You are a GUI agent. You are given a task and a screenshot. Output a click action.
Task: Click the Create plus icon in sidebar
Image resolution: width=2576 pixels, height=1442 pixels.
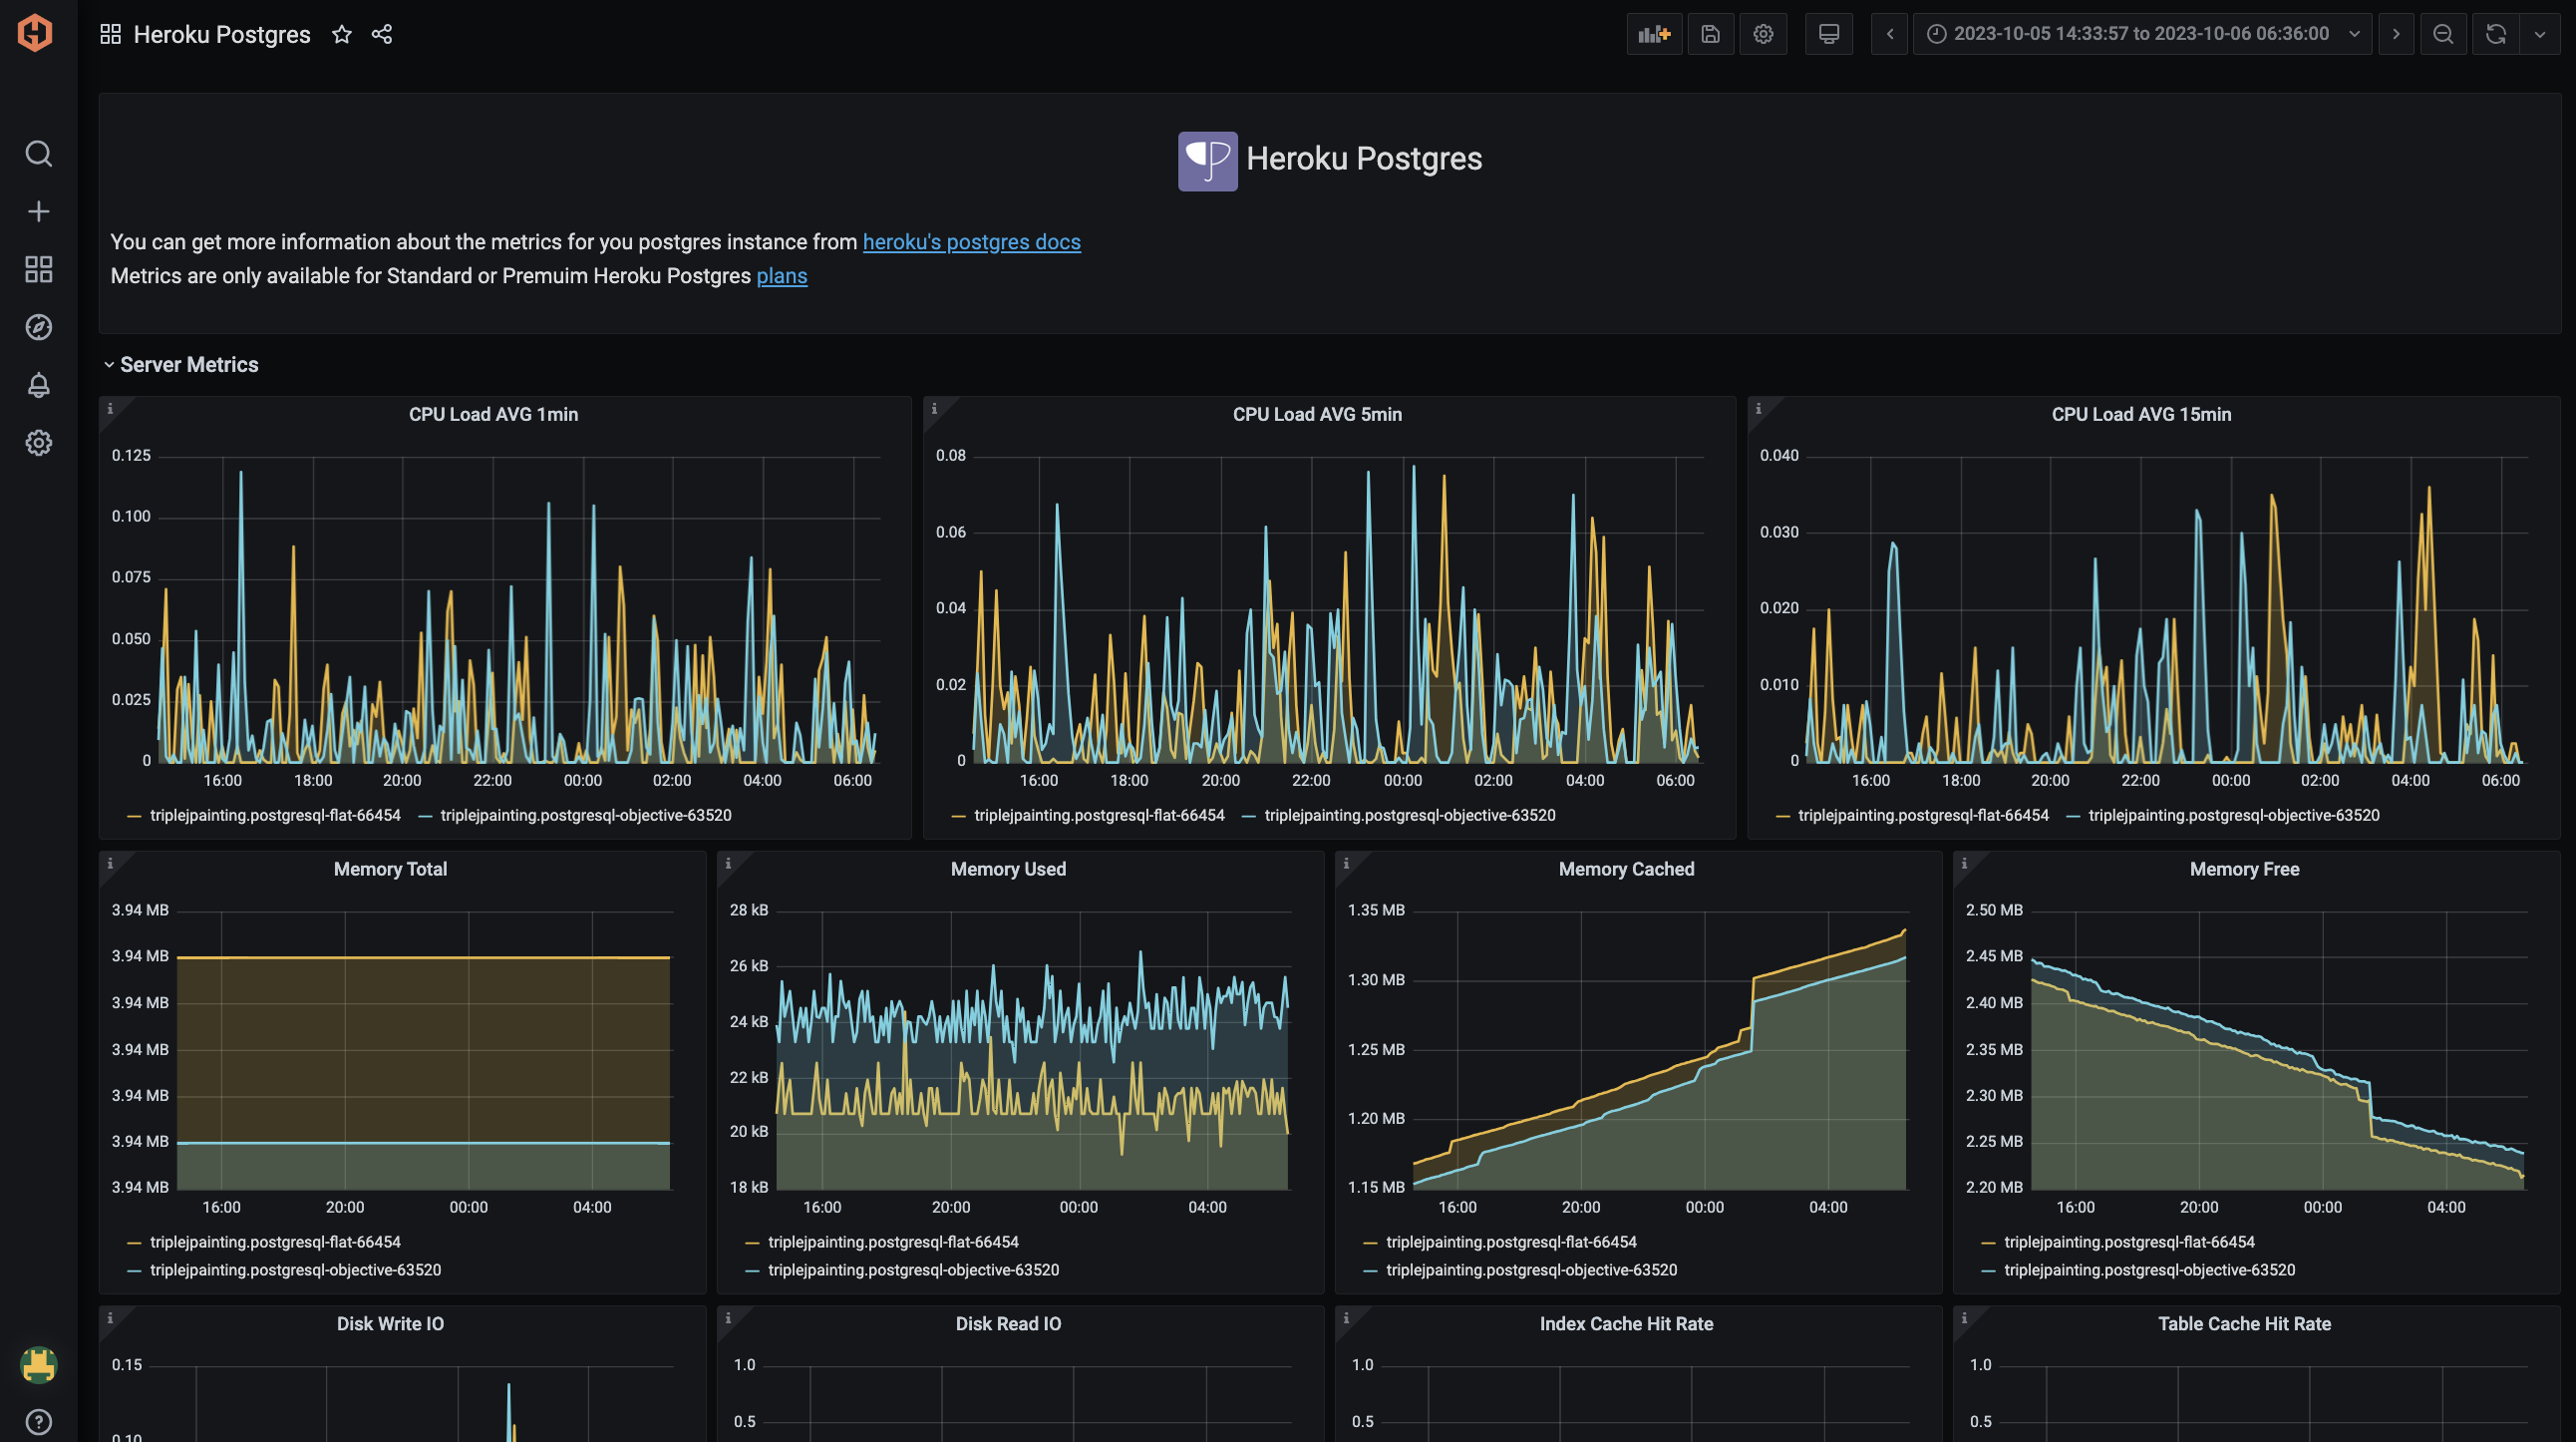(x=38, y=211)
